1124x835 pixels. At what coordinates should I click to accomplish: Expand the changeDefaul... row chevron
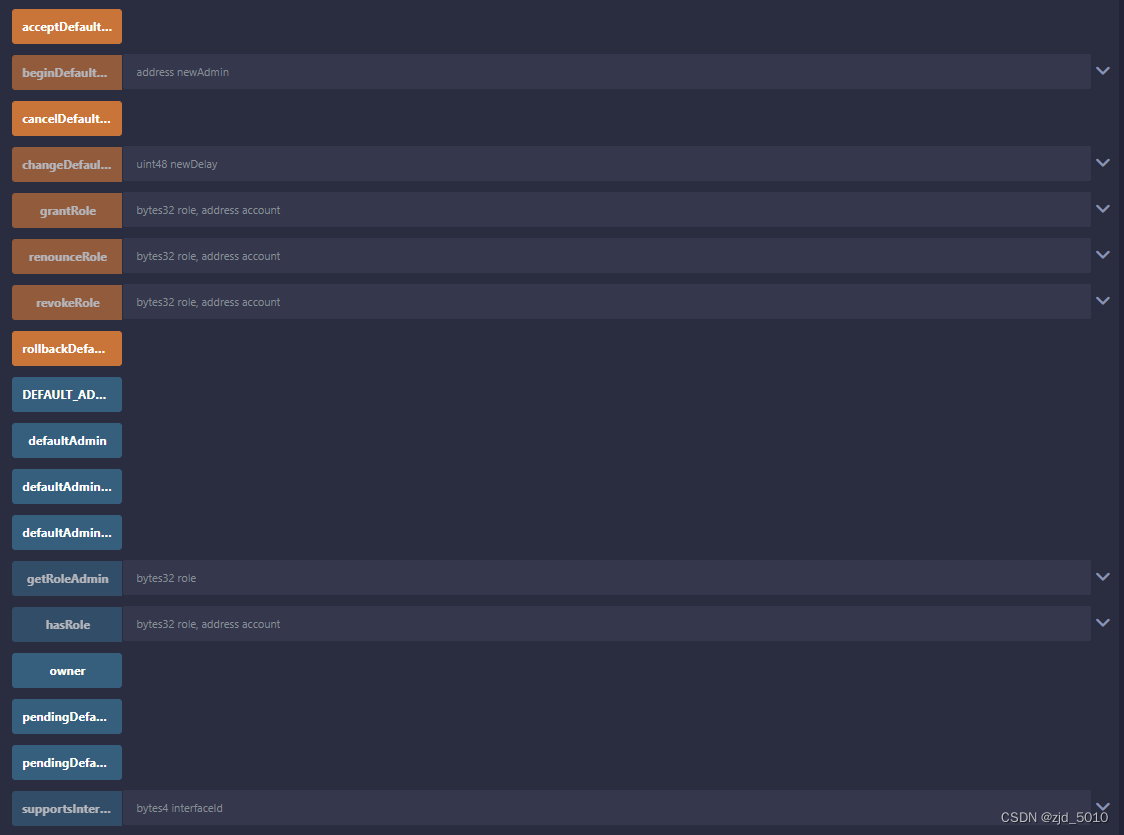point(1102,163)
